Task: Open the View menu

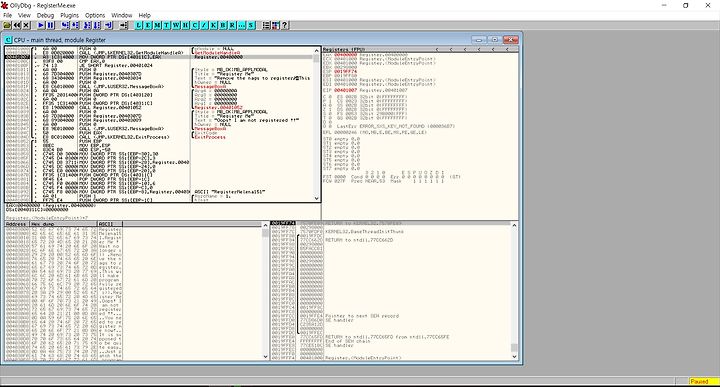Action: pos(24,15)
